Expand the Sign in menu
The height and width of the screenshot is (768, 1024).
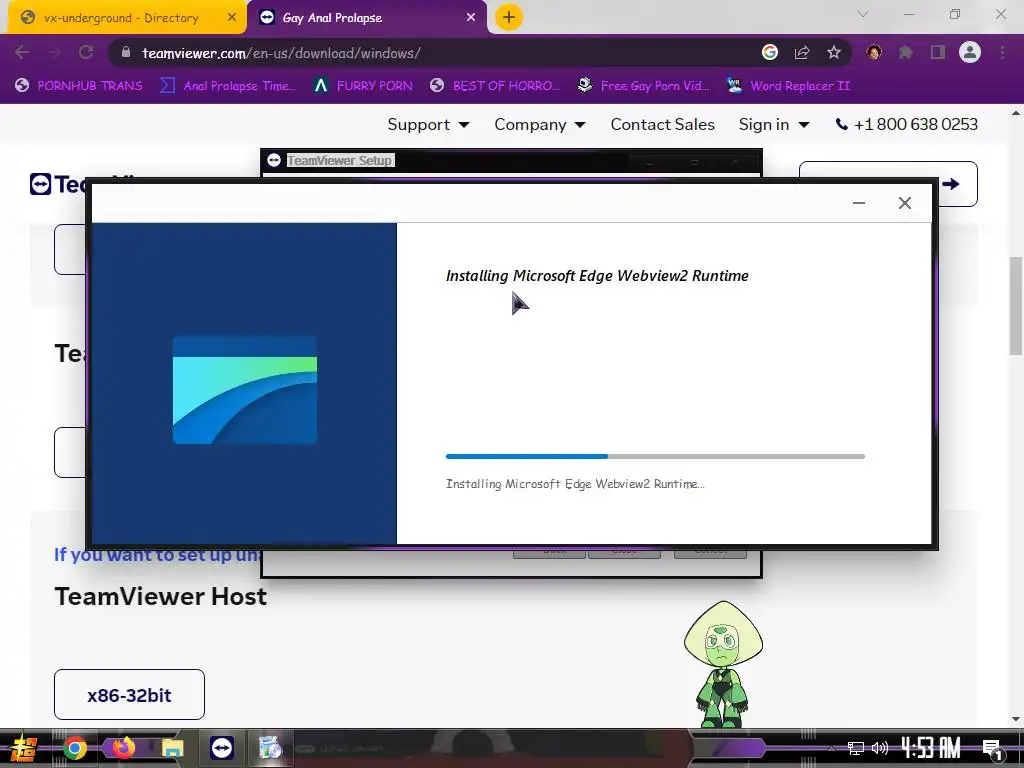[774, 124]
